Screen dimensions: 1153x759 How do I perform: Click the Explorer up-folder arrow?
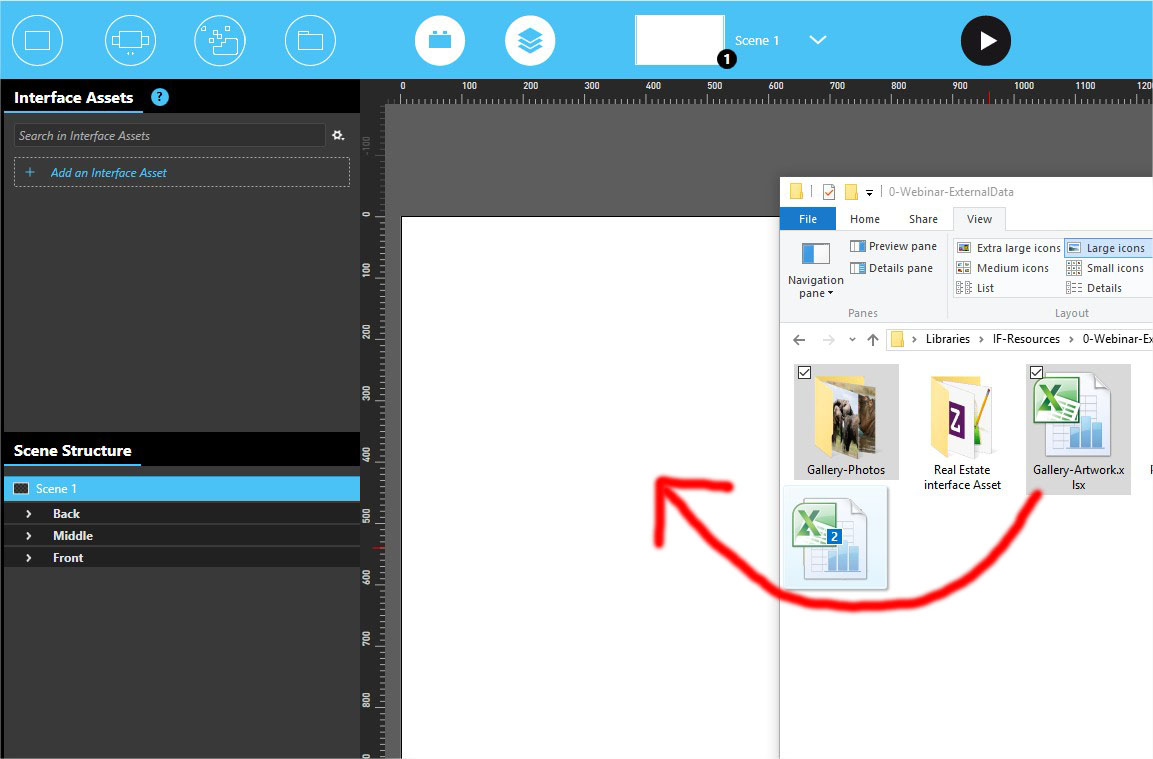[x=872, y=340]
